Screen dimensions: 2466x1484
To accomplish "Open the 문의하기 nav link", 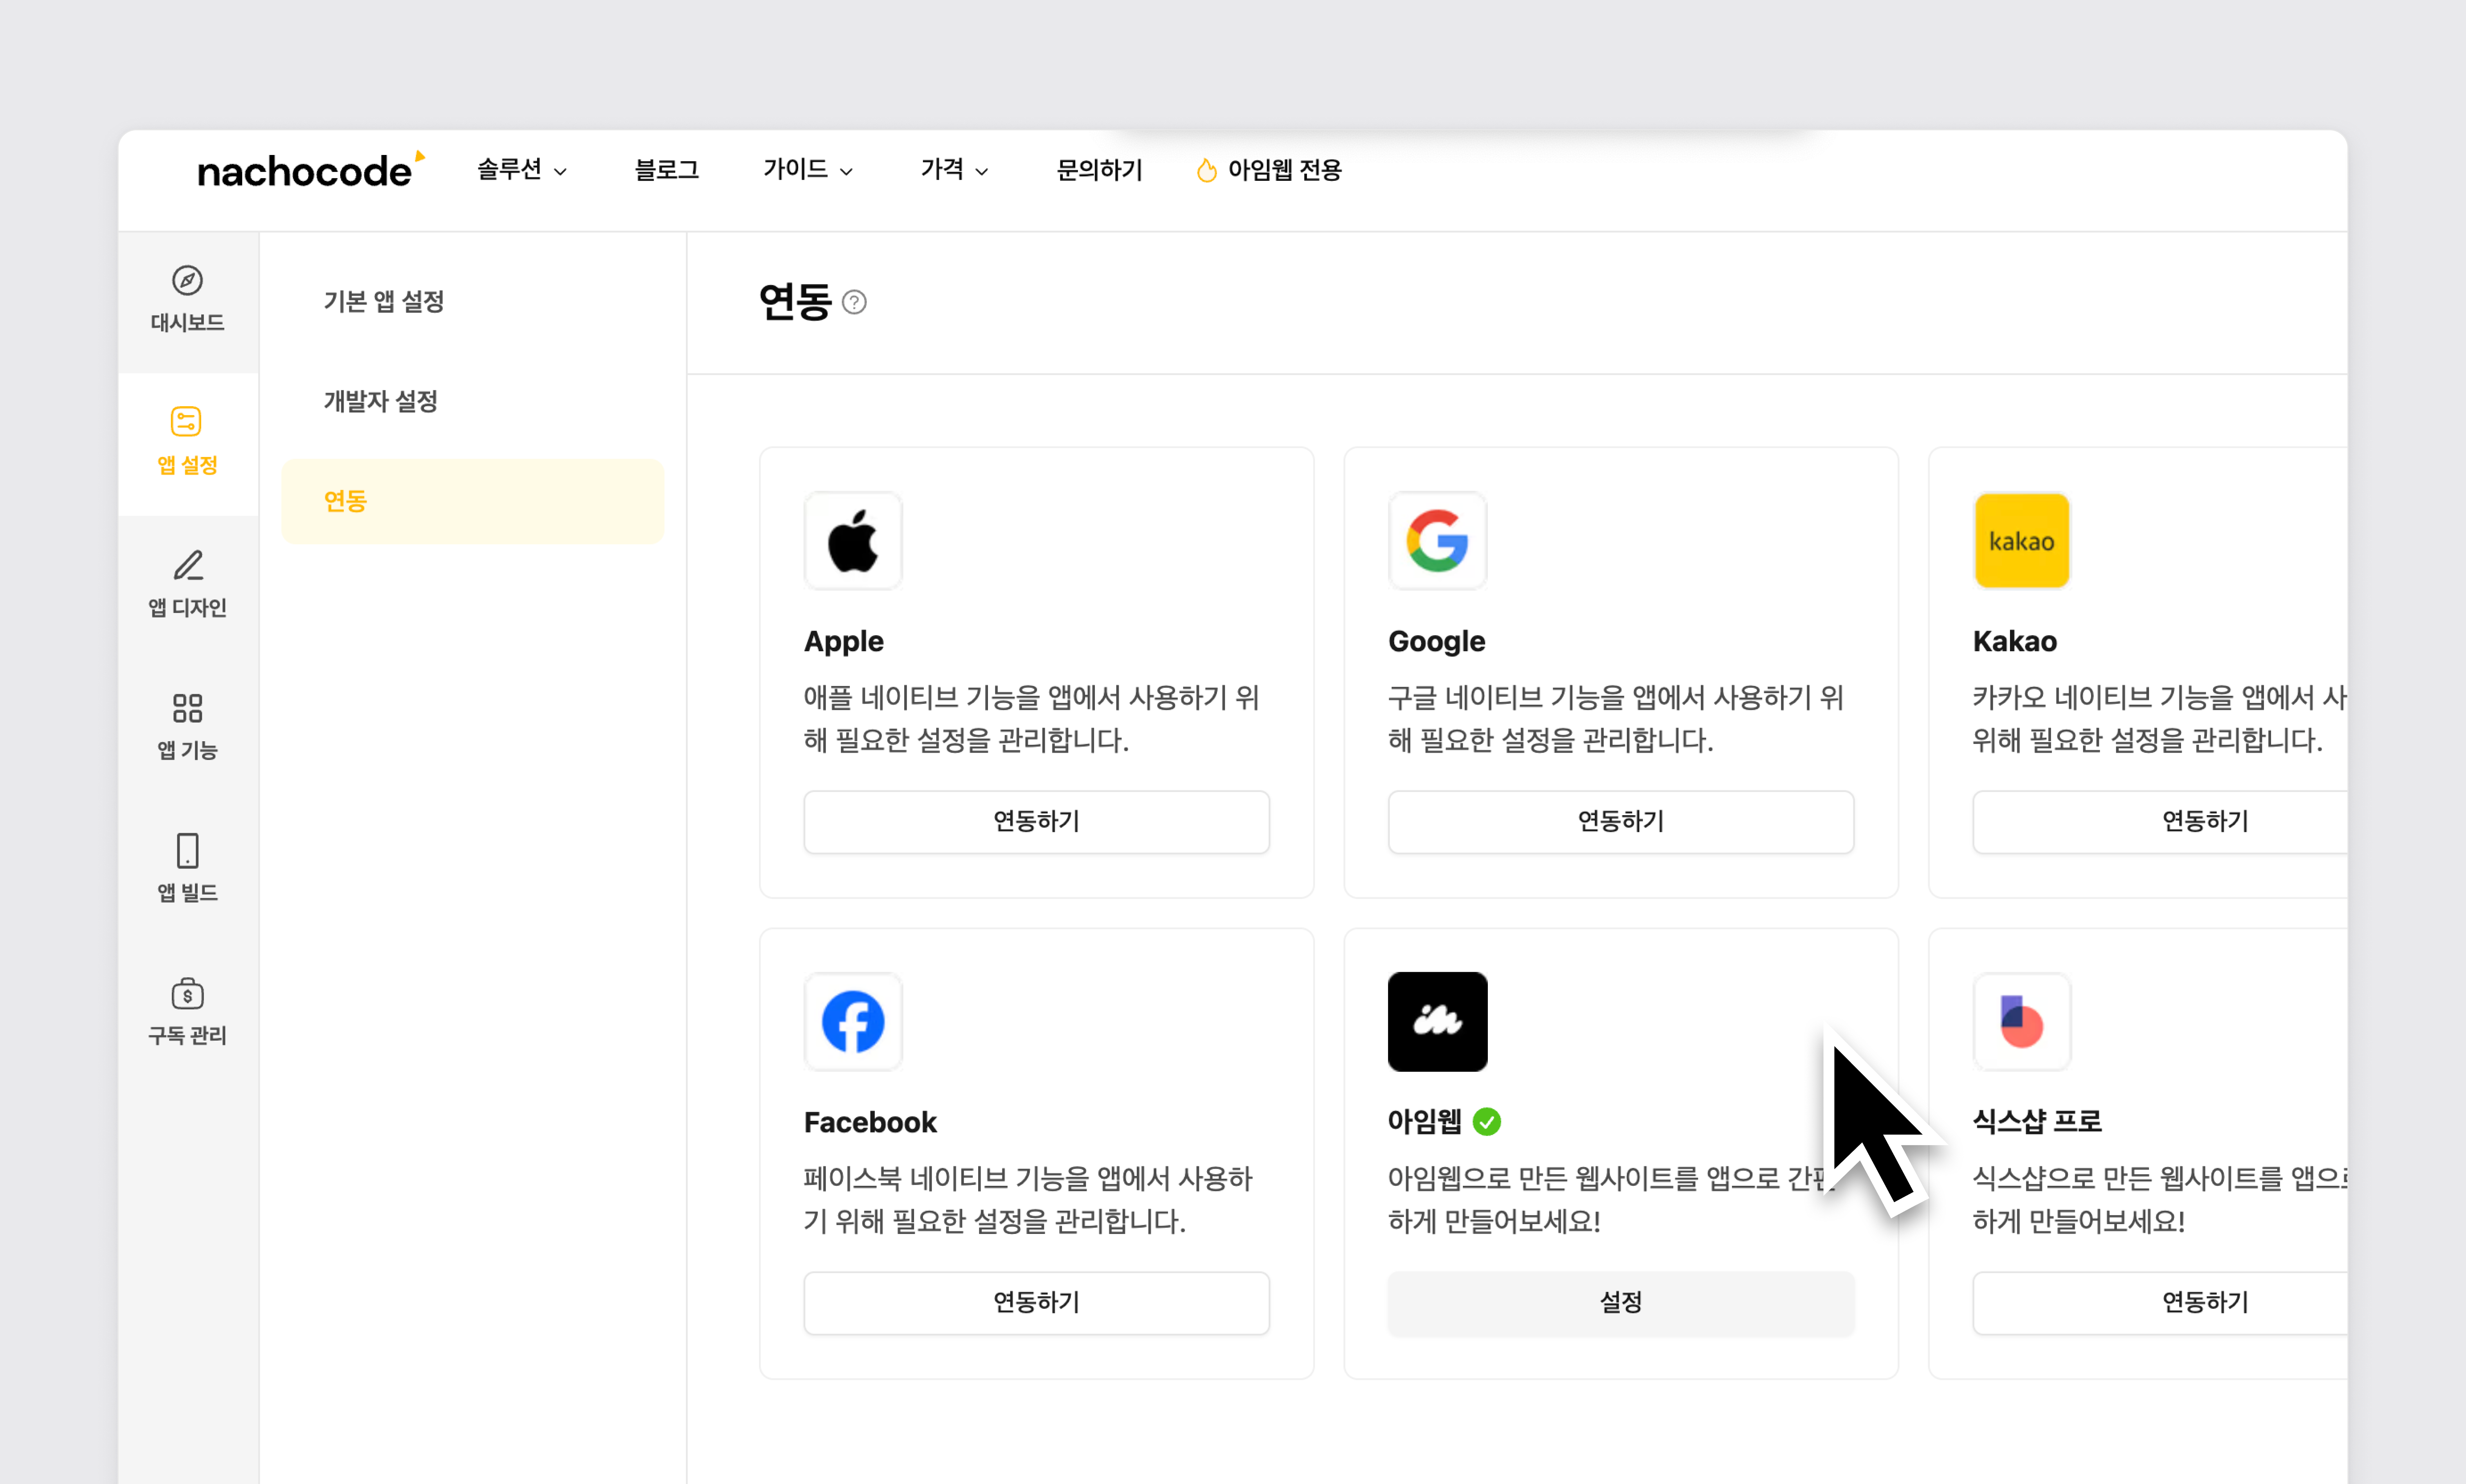I will pos(1099,170).
